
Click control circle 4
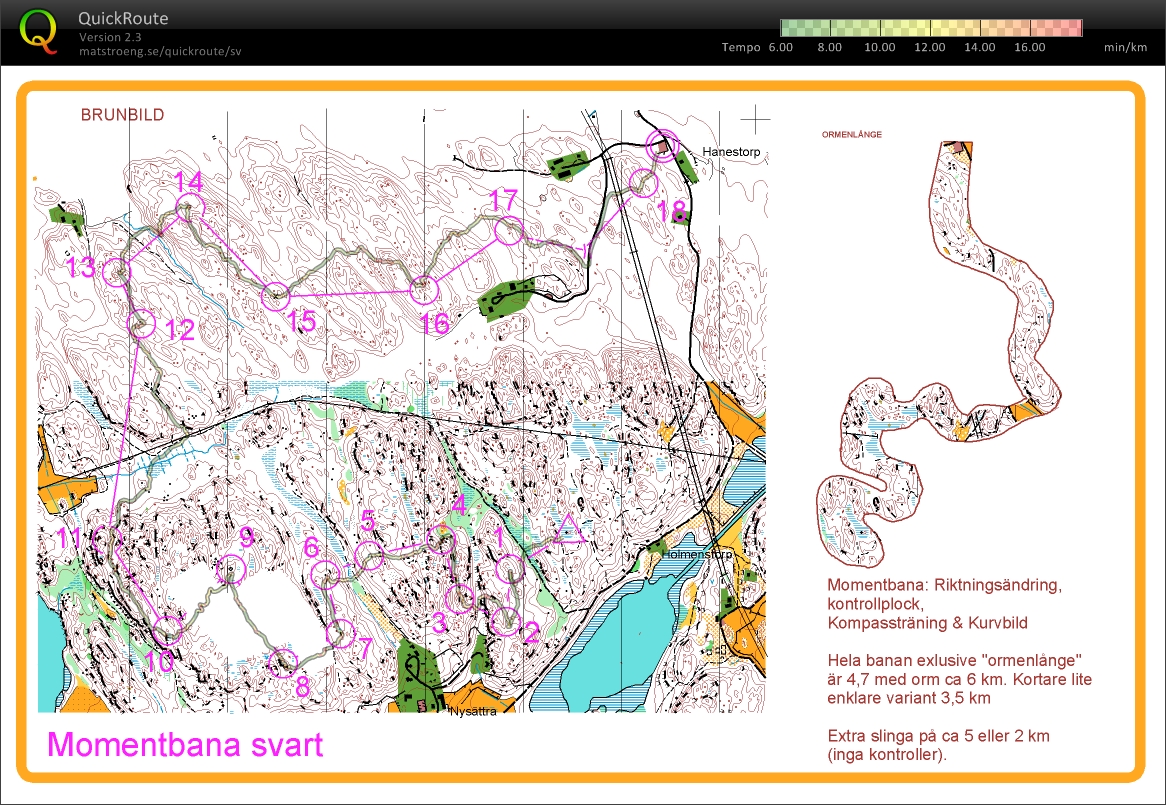[x=441, y=540]
